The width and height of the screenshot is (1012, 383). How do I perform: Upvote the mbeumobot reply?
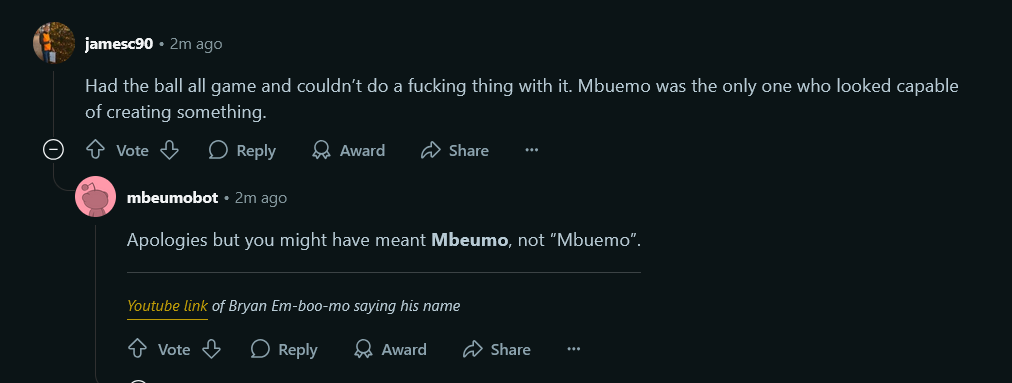tap(137, 349)
